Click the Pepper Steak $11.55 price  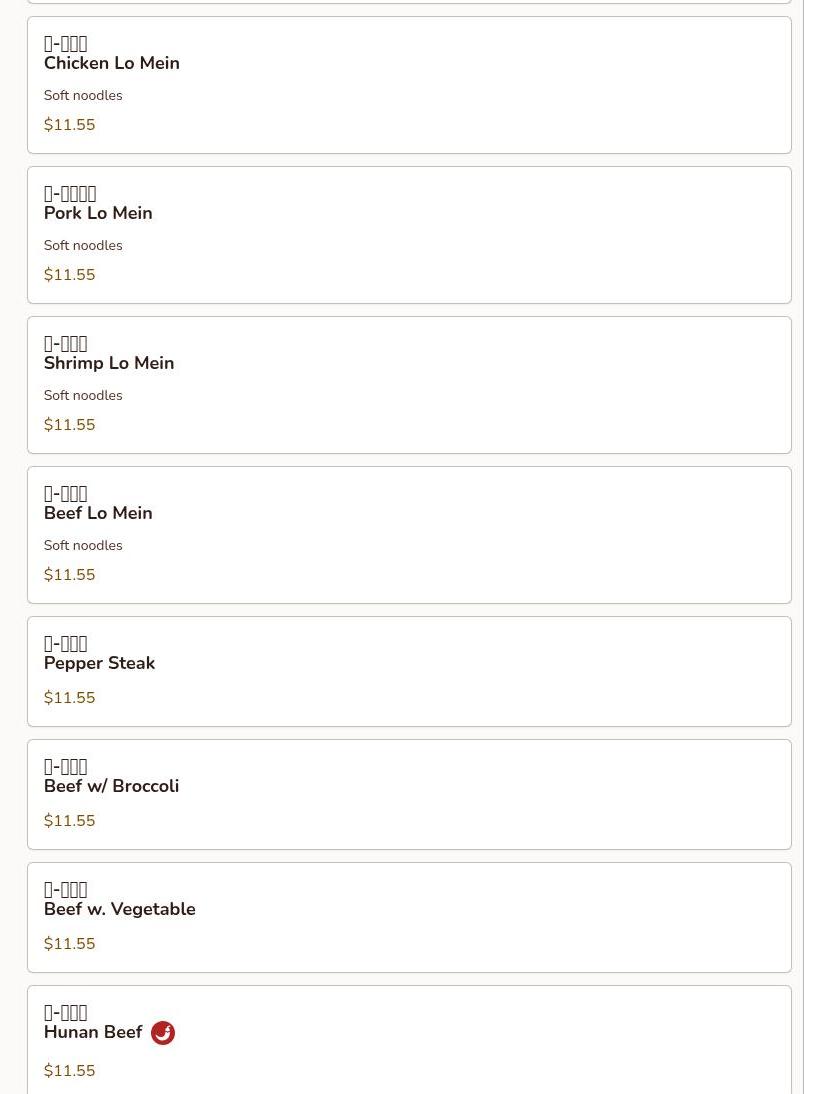(x=69, y=698)
